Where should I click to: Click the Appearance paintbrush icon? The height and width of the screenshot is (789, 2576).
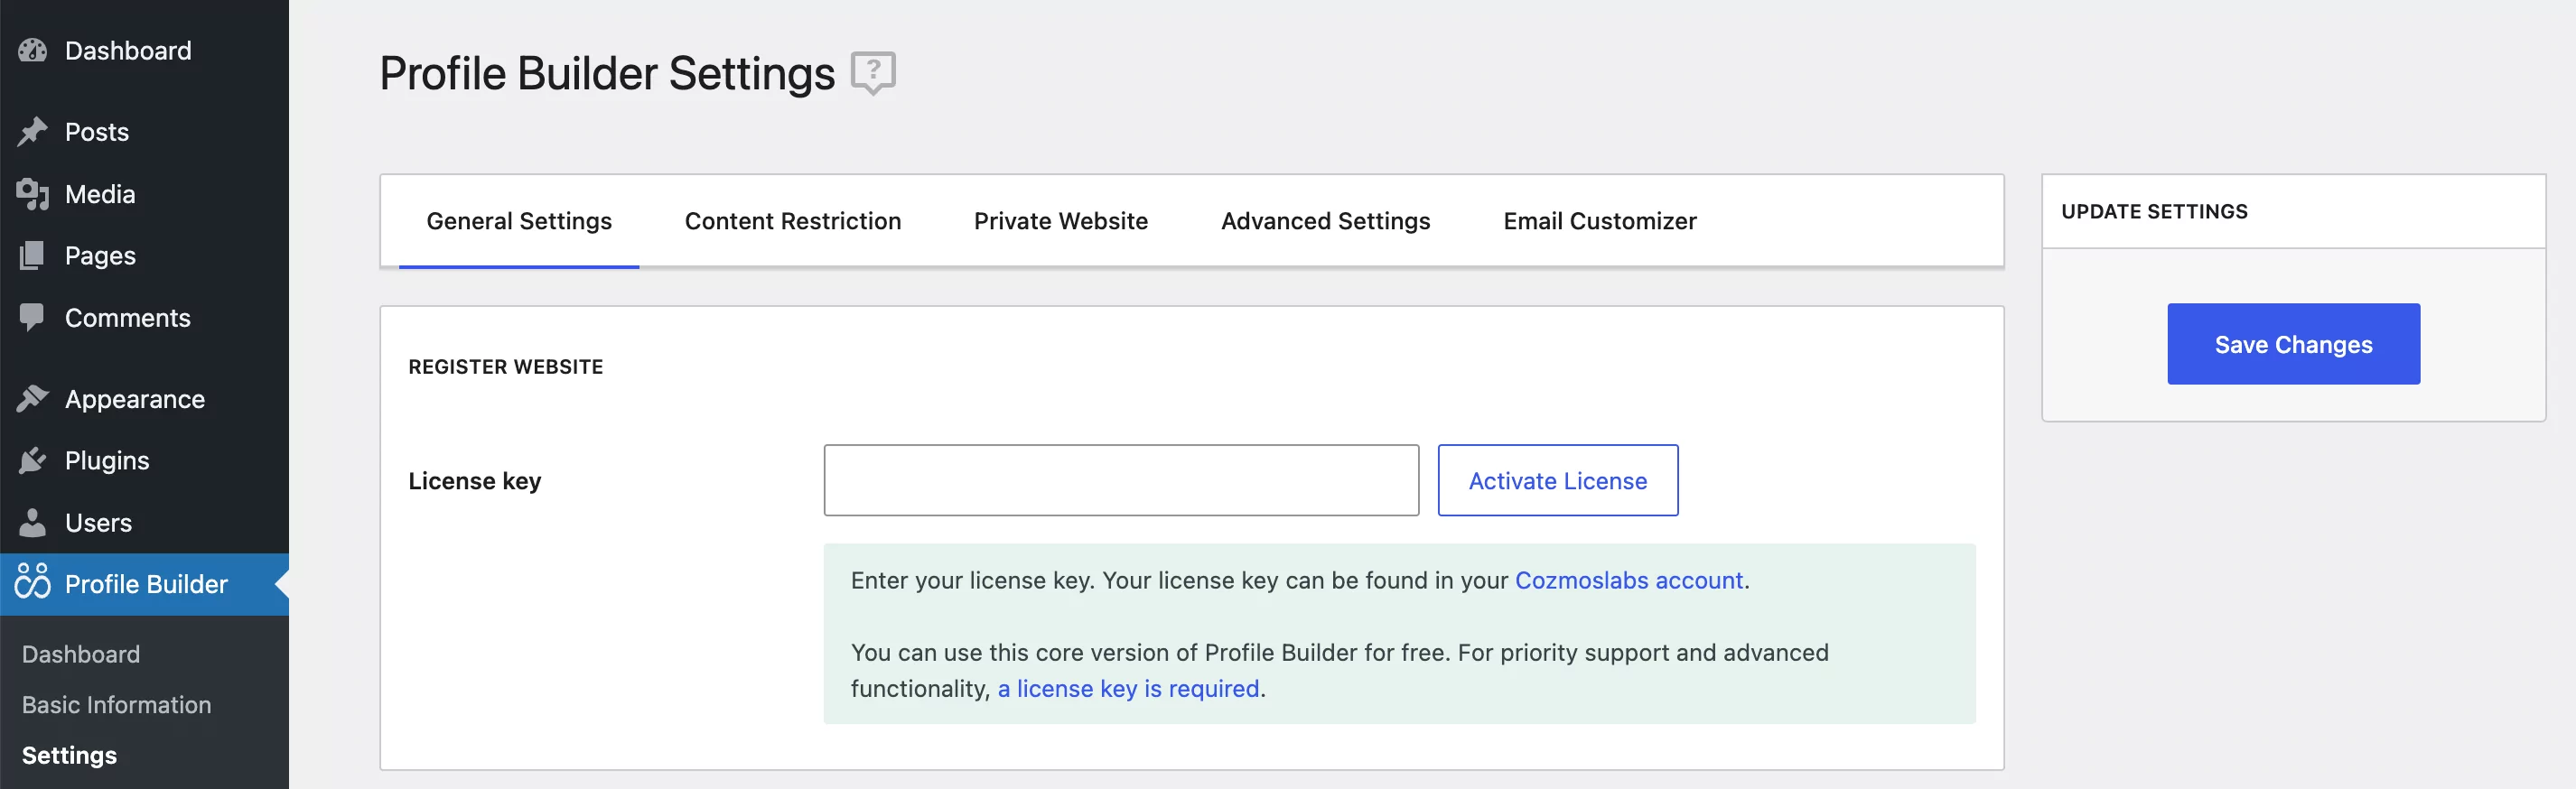(32, 399)
